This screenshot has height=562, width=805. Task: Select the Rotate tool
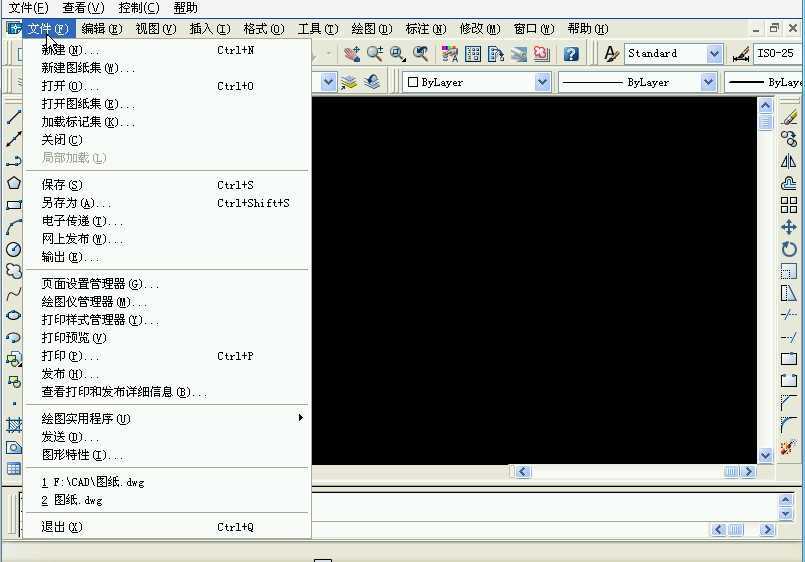coord(789,249)
